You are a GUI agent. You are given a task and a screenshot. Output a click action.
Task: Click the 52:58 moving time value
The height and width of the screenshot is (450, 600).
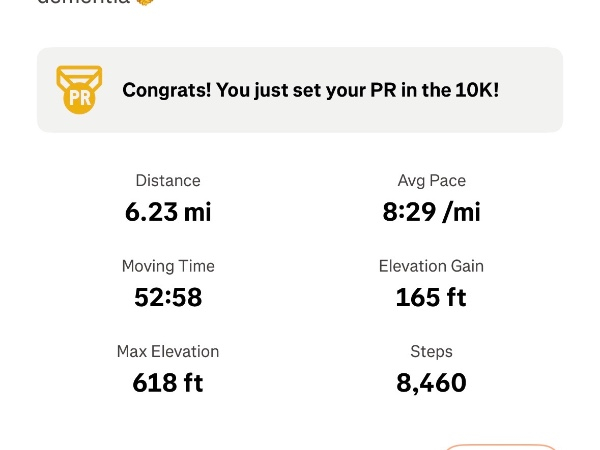click(x=168, y=297)
